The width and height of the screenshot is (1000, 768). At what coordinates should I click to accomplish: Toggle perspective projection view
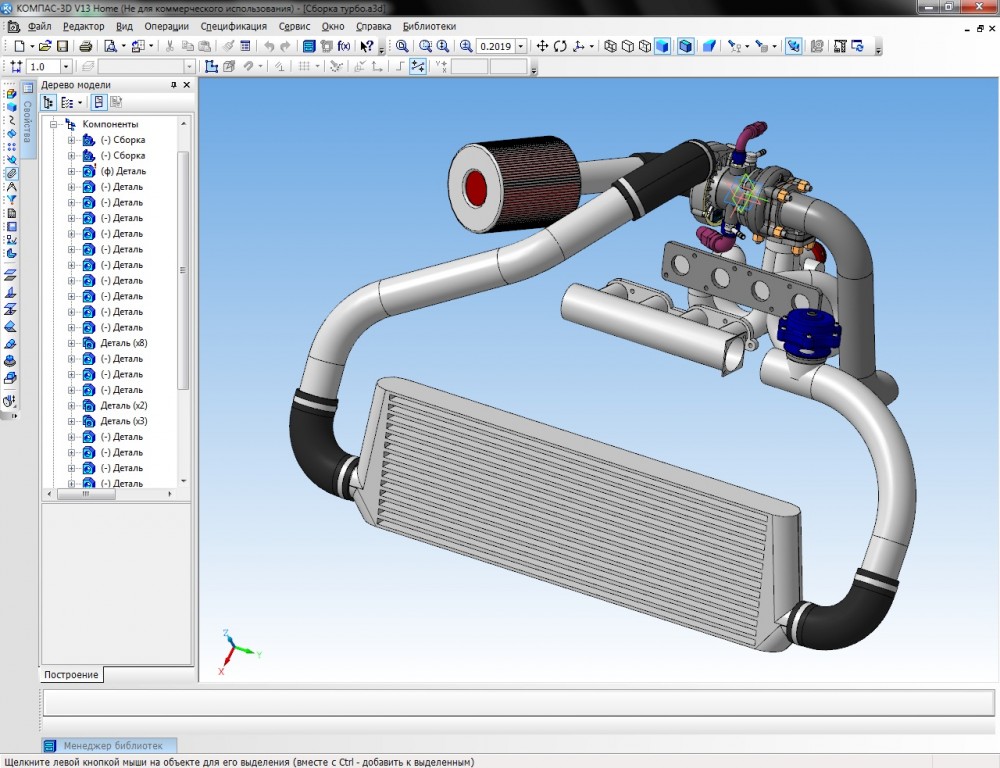click(x=709, y=46)
